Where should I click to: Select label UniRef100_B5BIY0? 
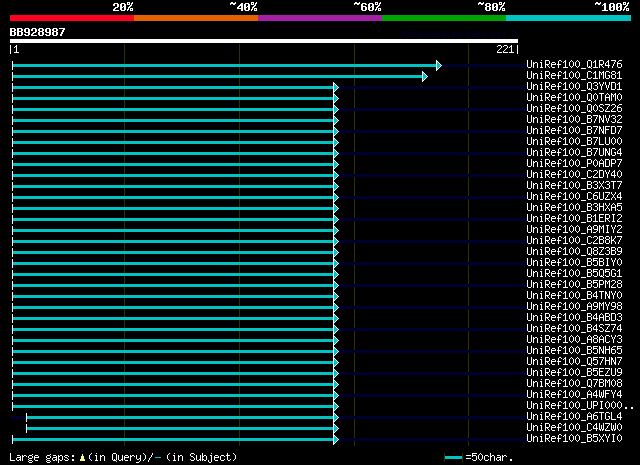pyautogui.click(x=574, y=263)
